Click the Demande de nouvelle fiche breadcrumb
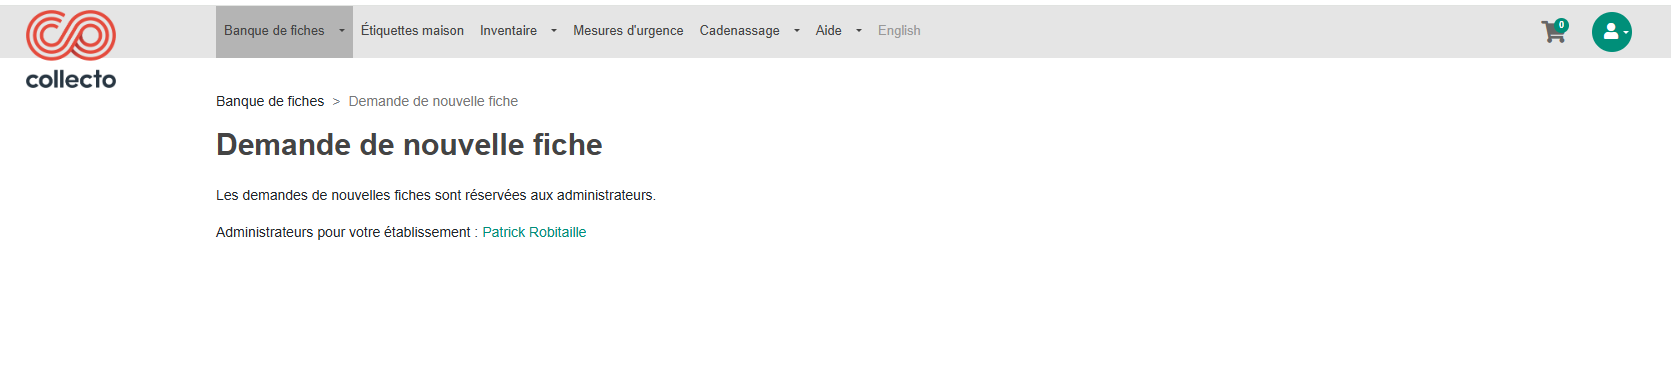 tap(433, 101)
